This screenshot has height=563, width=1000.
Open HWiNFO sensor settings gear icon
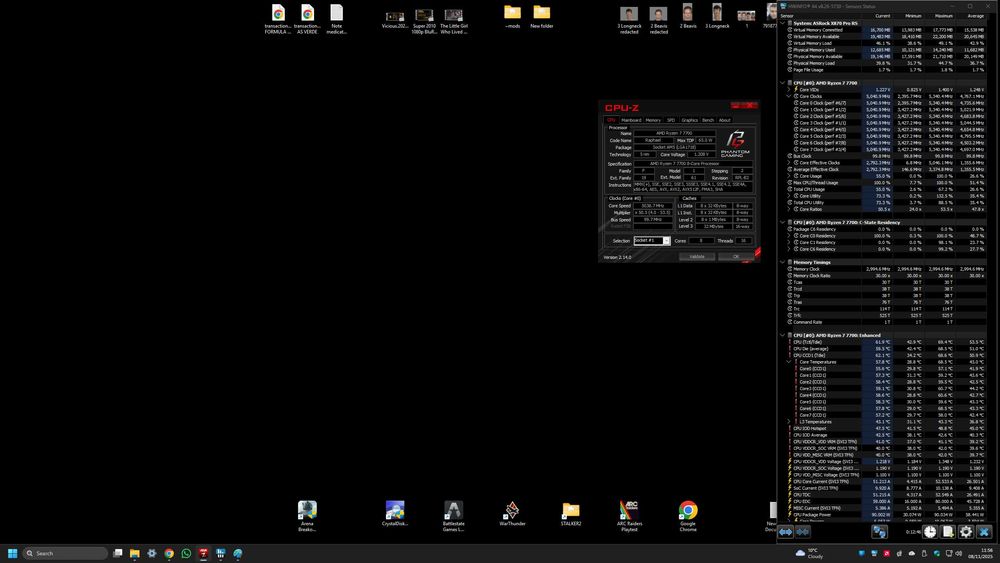(x=966, y=531)
